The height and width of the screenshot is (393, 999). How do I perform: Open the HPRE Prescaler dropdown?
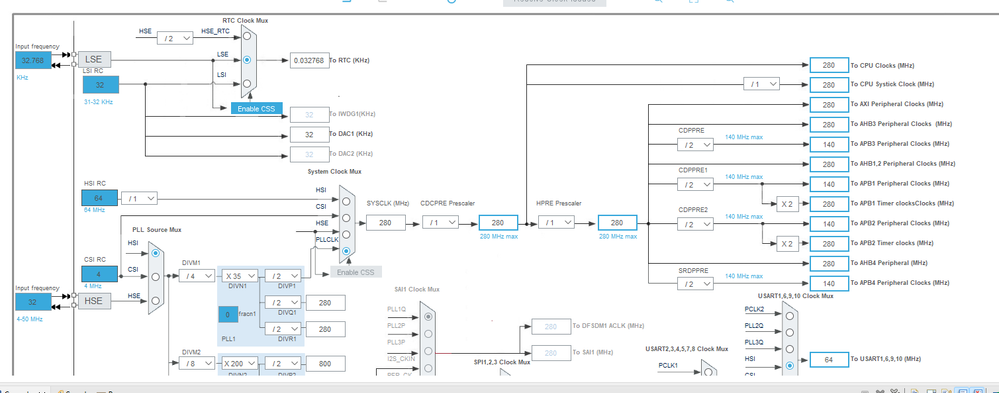tap(556, 222)
